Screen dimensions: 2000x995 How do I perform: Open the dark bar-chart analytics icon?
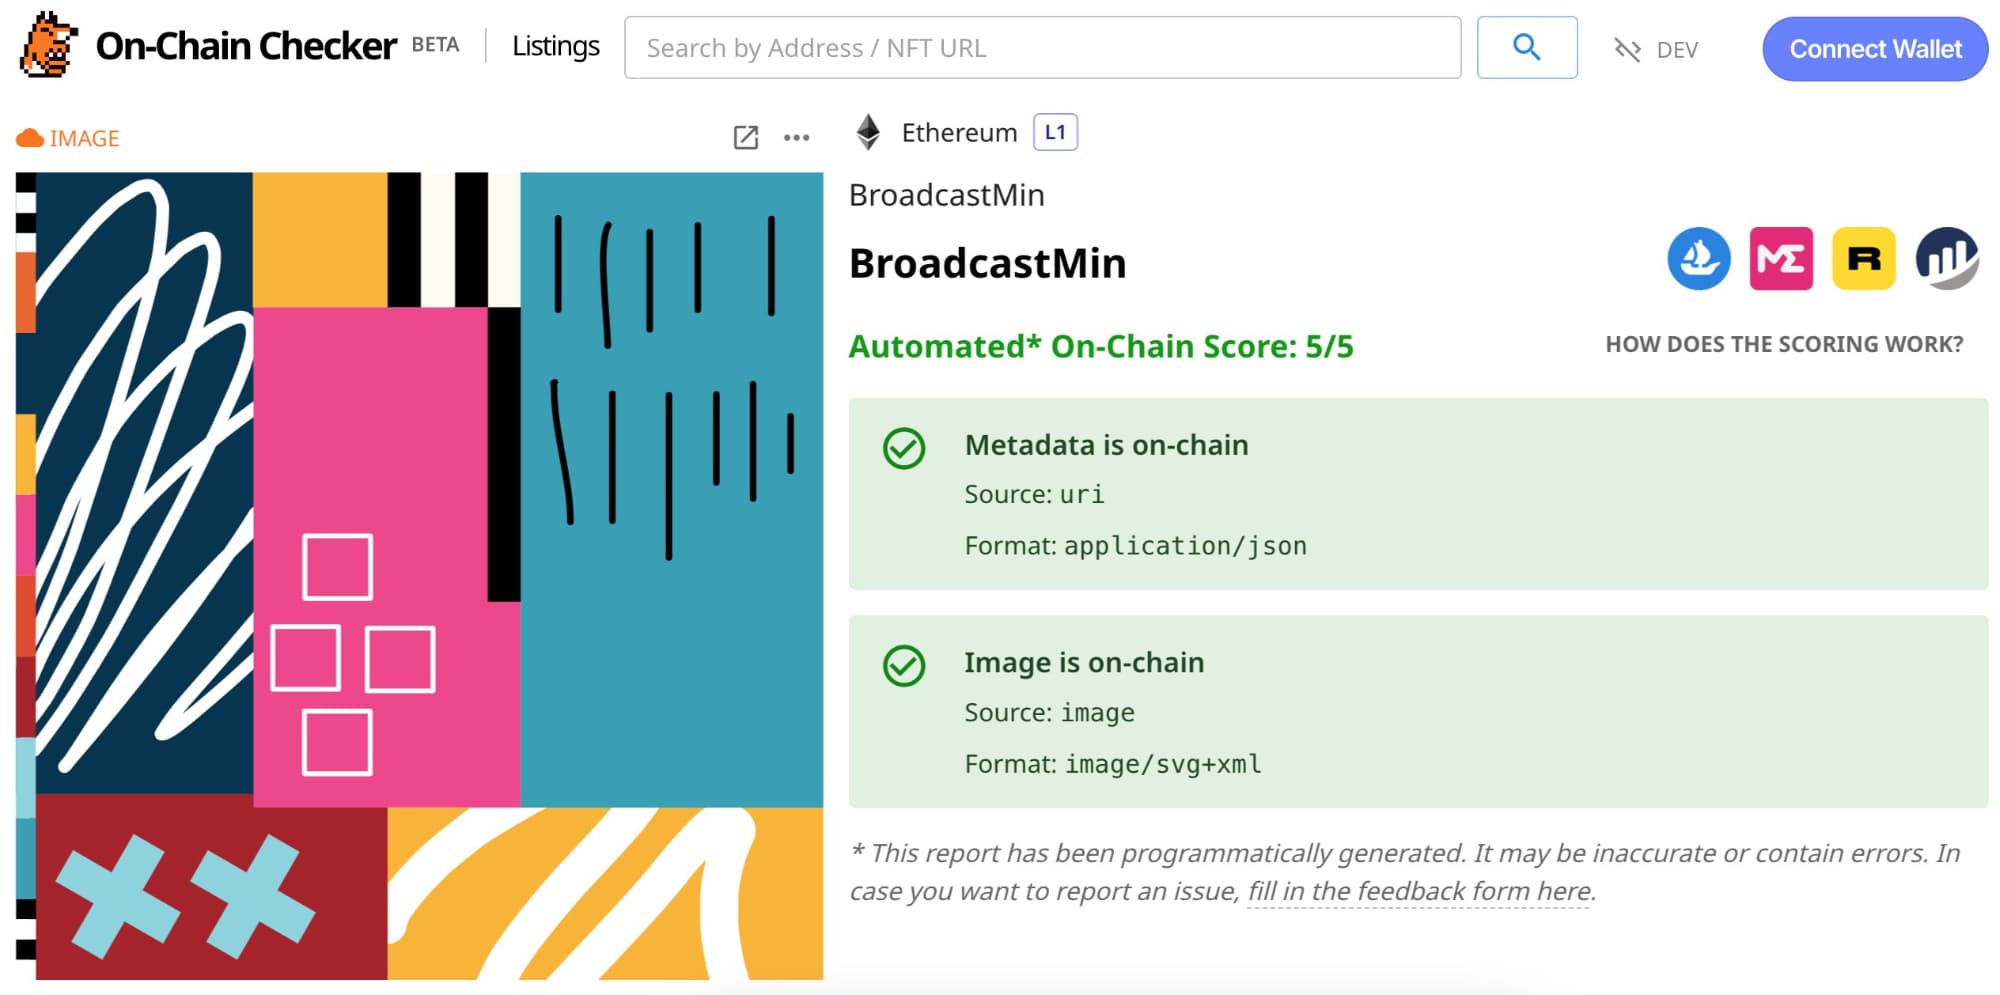click(x=1946, y=259)
